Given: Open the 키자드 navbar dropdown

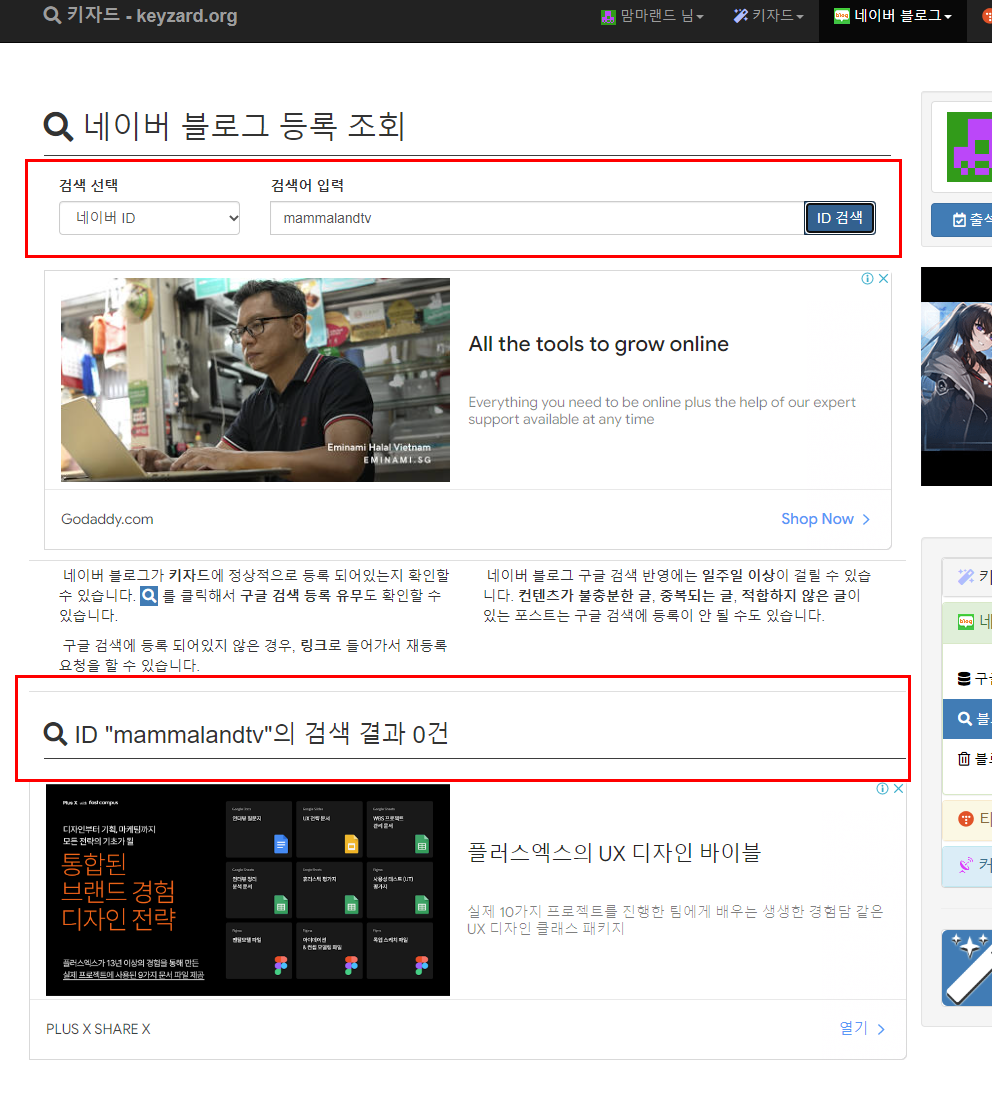Looking at the screenshot, I should point(769,15).
